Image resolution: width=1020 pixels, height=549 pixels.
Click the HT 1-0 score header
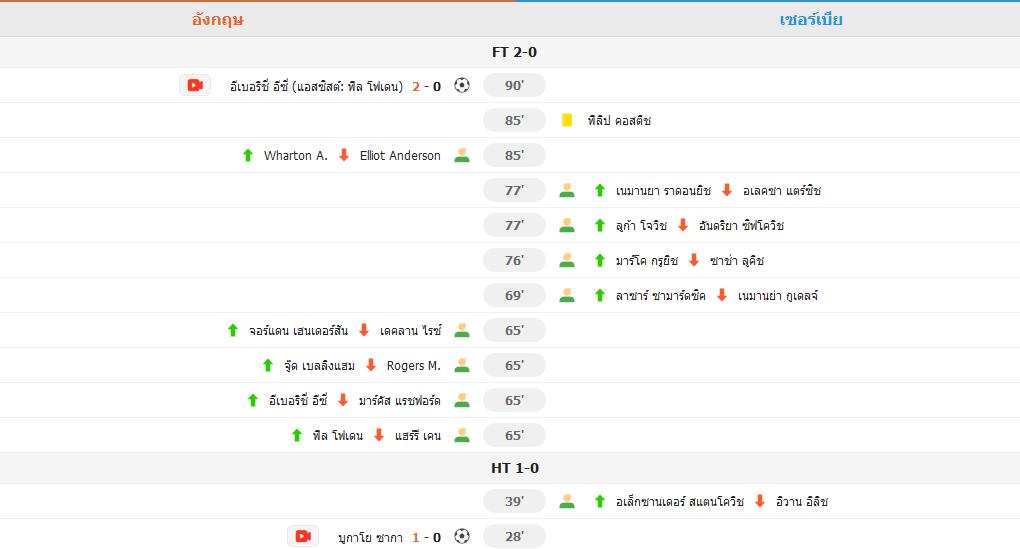click(514, 468)
